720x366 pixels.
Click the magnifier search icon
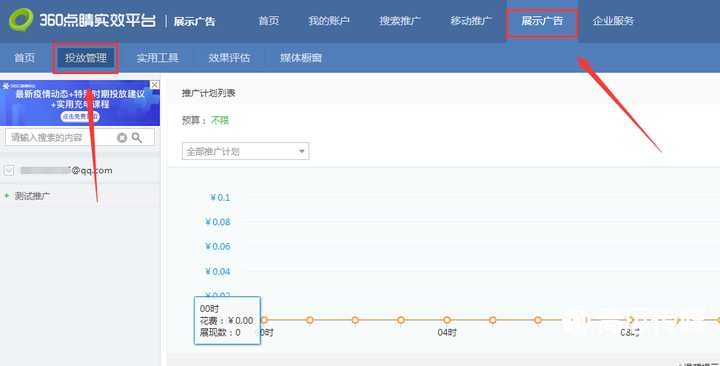137,138
